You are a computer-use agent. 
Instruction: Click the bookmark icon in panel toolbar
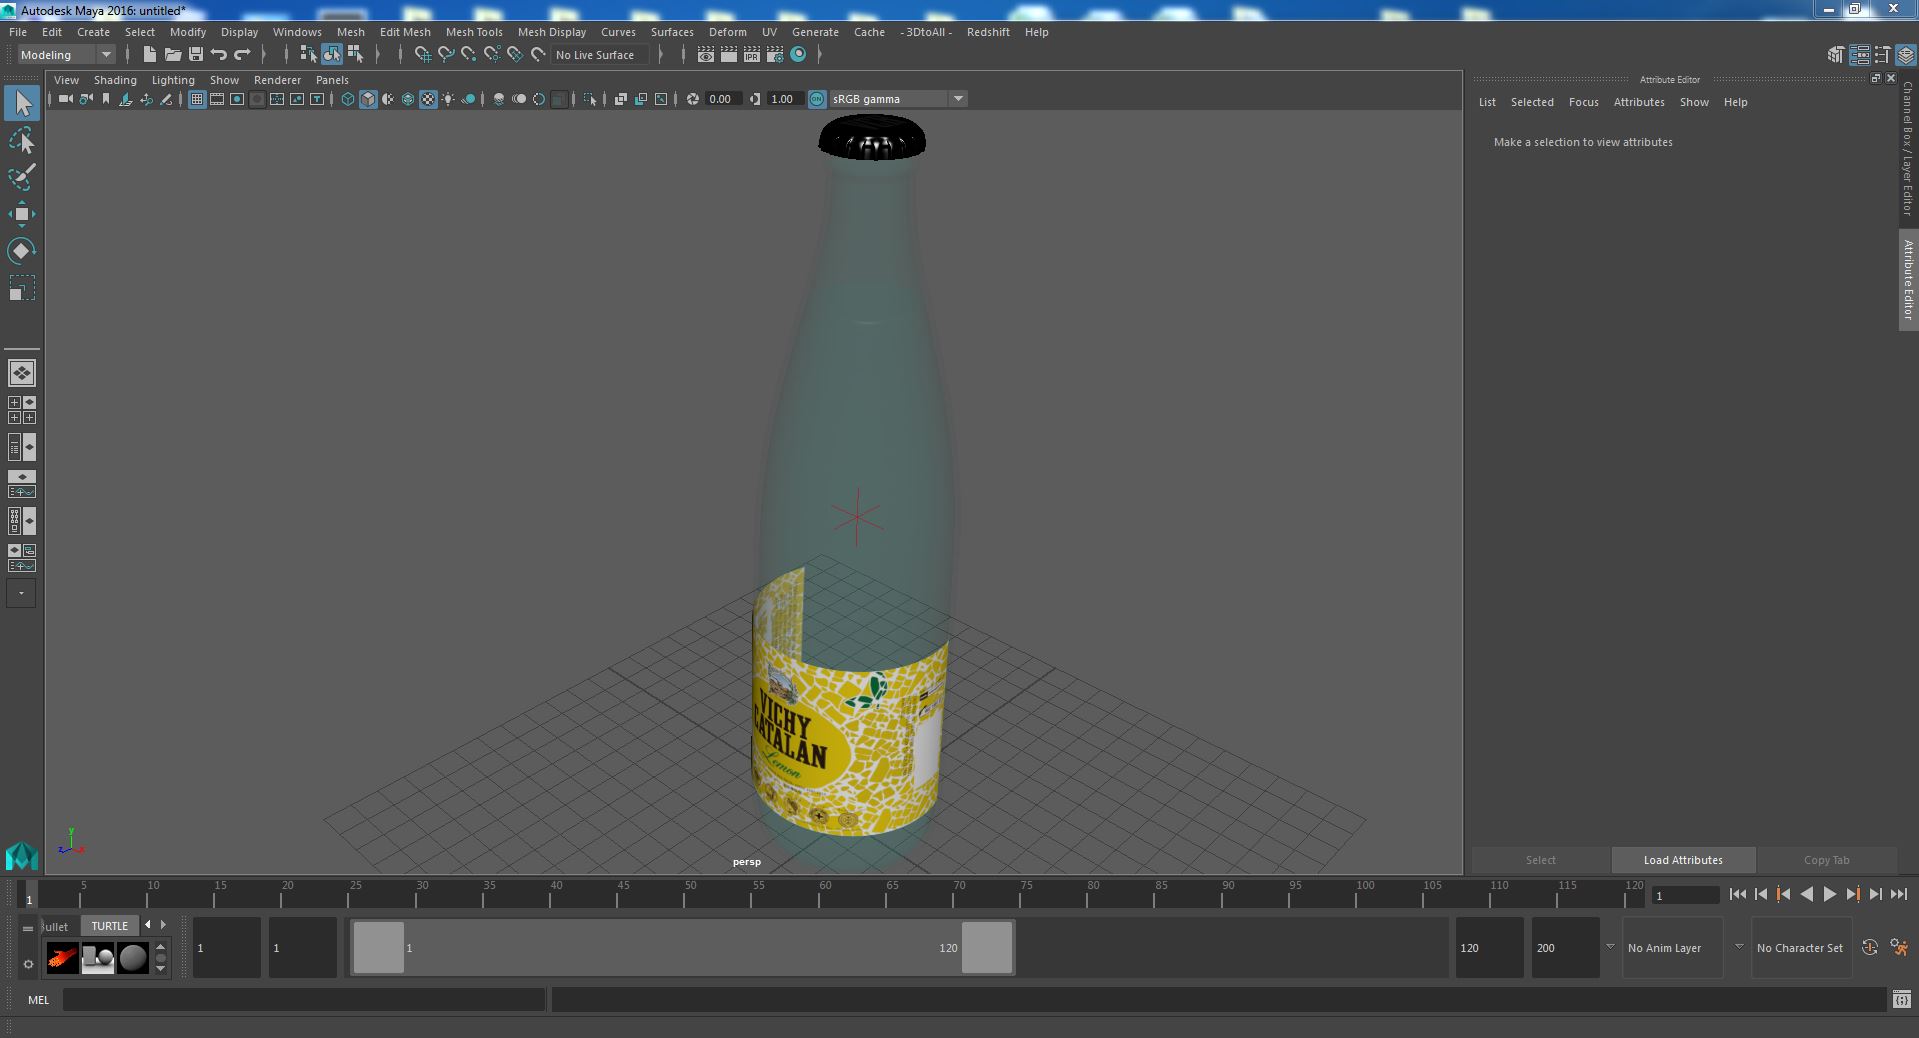click(106, 99)
